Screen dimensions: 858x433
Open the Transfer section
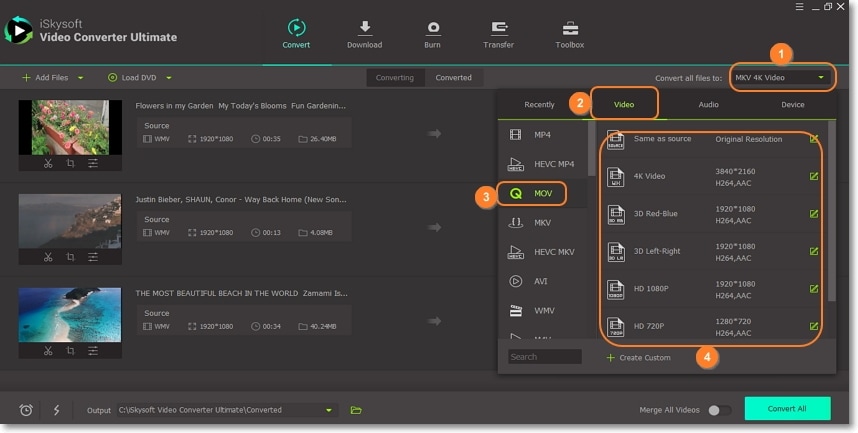498,34
